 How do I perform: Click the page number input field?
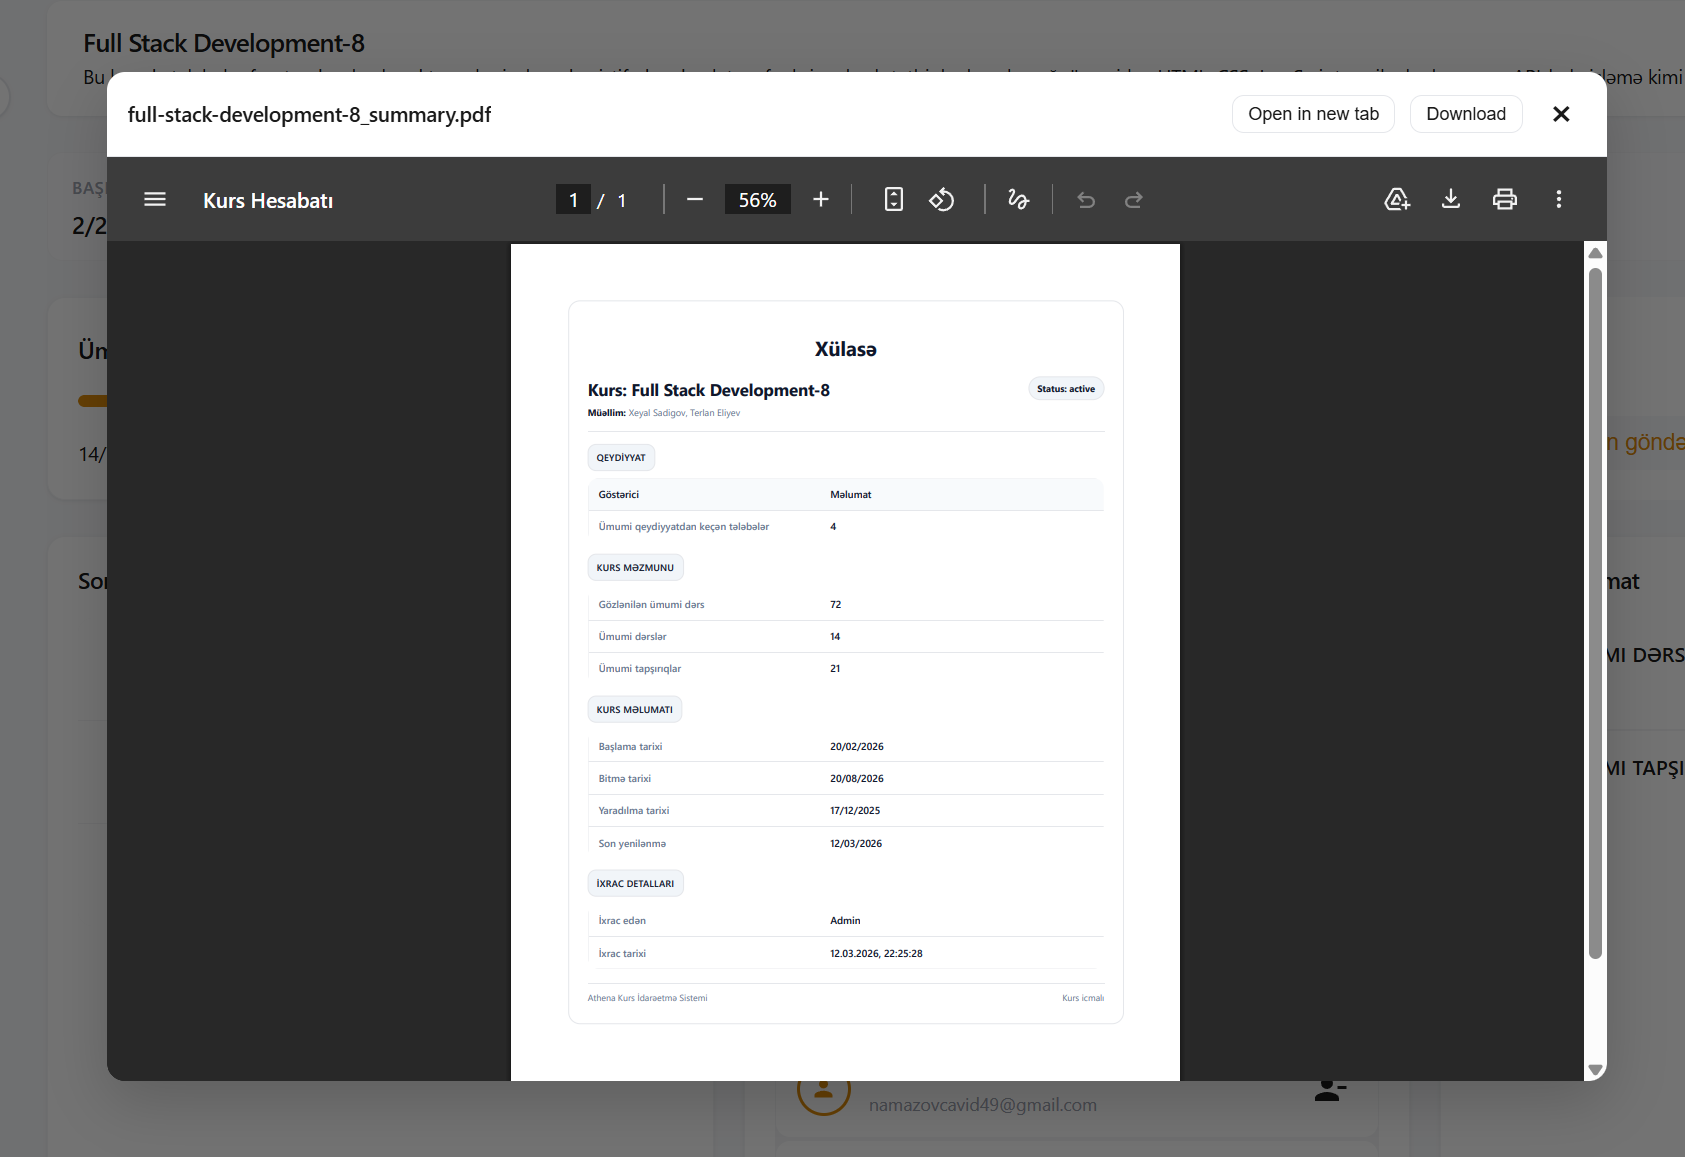573,200
